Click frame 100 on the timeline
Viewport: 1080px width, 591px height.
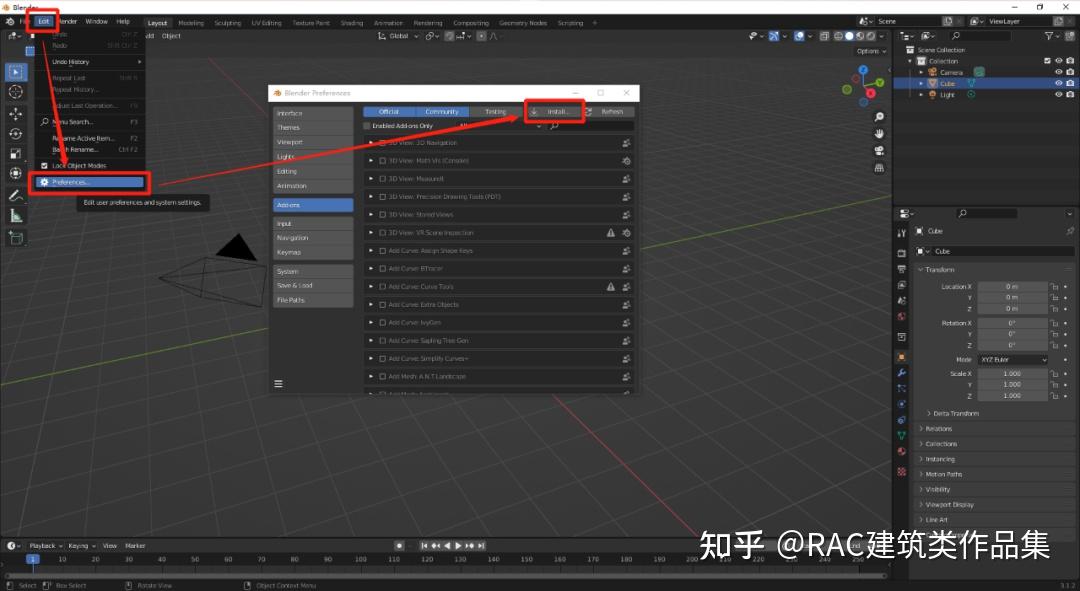[x=360, y=560]
